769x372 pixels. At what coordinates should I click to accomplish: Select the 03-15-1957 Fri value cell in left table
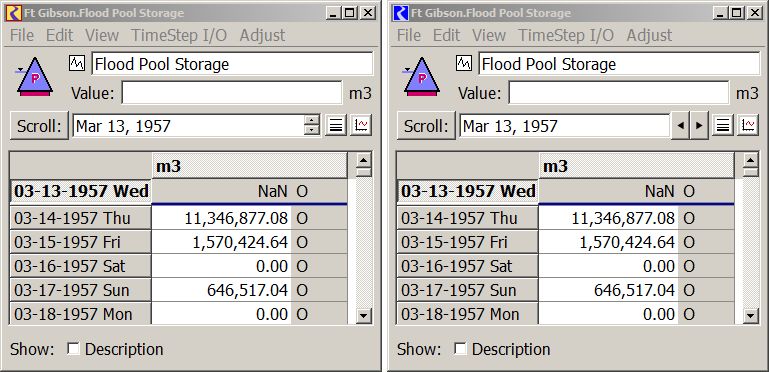tap(221, 242)
